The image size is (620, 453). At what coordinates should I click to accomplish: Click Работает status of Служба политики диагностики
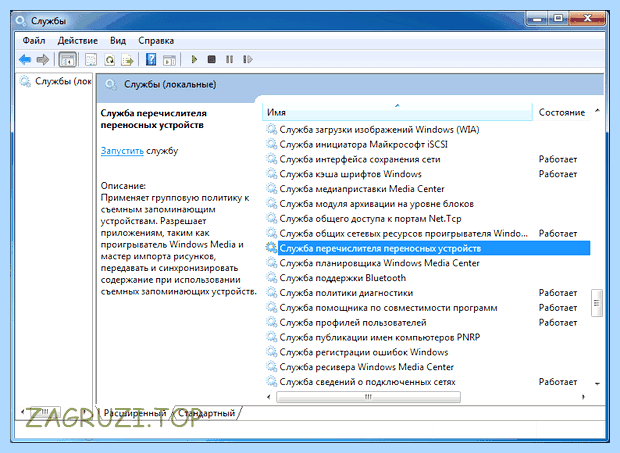pos(558,293)
